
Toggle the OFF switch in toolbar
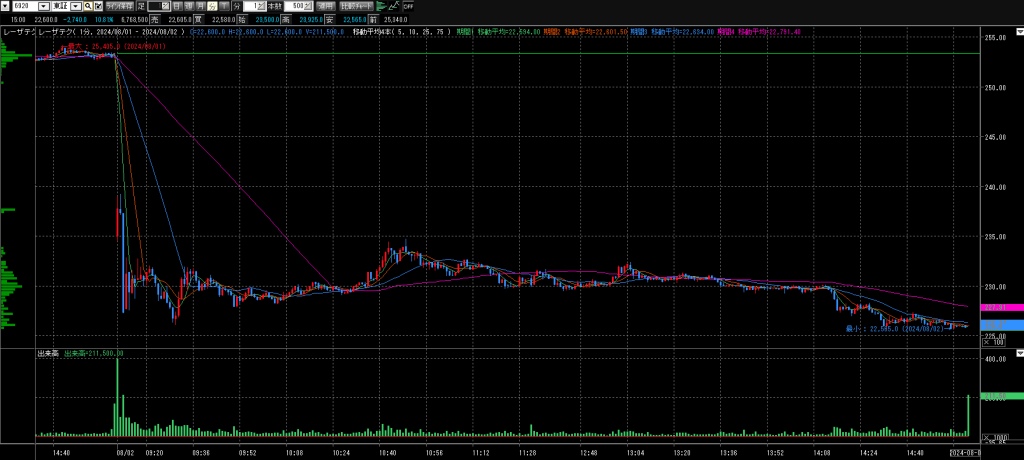[x=408, y=5]
